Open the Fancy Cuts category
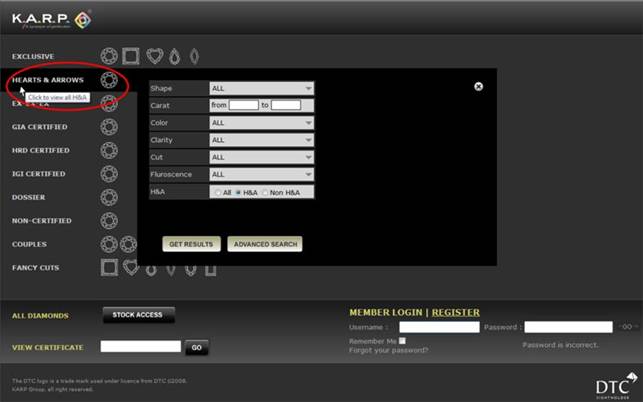This screenshot has width=643, height=402. click(x=36, y=268)
